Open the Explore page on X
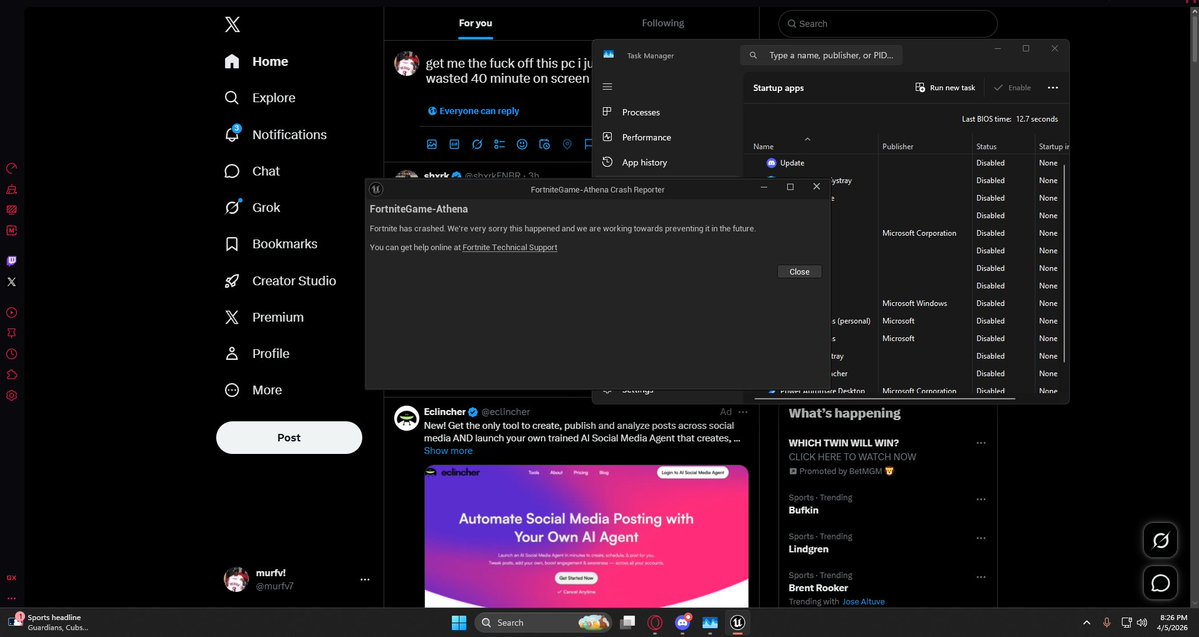 pos(259,98)
